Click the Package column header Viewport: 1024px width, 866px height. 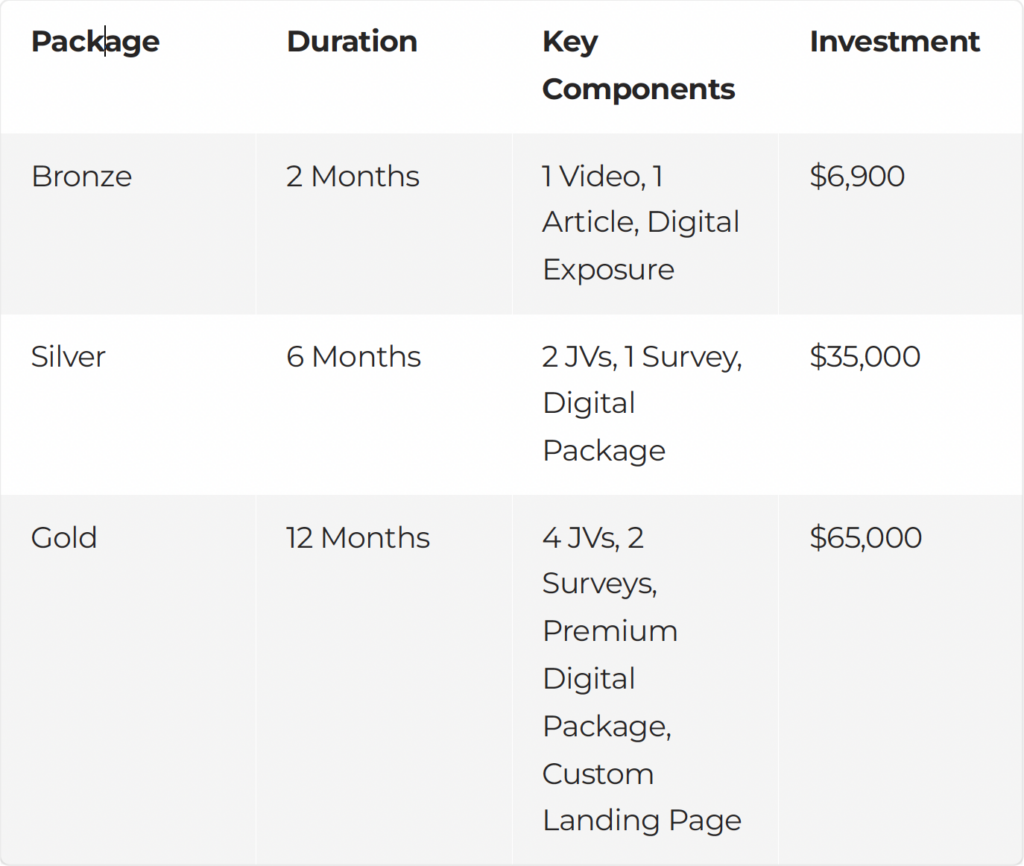(95, 42)
